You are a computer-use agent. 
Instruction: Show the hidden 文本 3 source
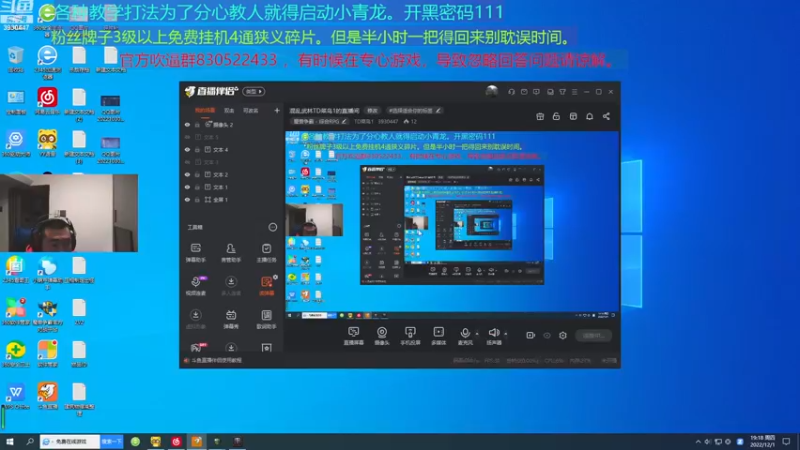coord(187,162)
